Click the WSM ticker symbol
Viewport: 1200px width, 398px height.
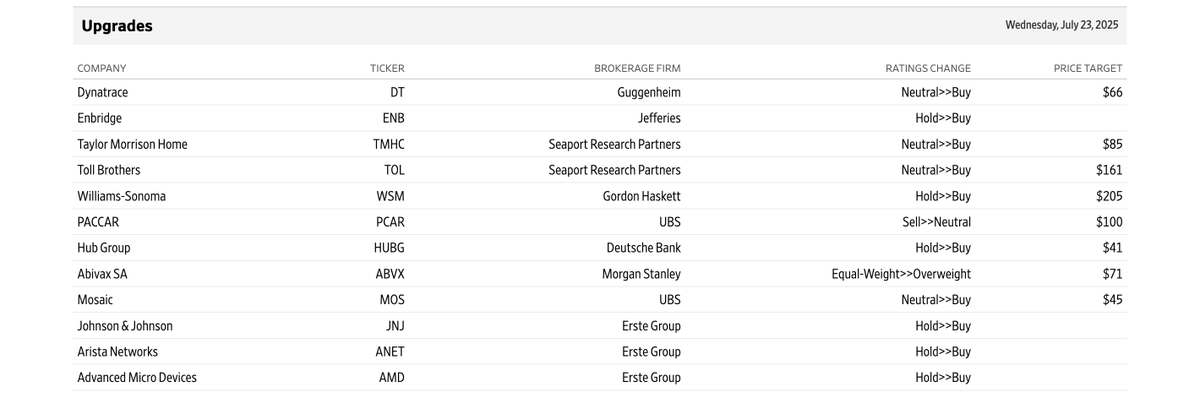click(x=391, y=196)
